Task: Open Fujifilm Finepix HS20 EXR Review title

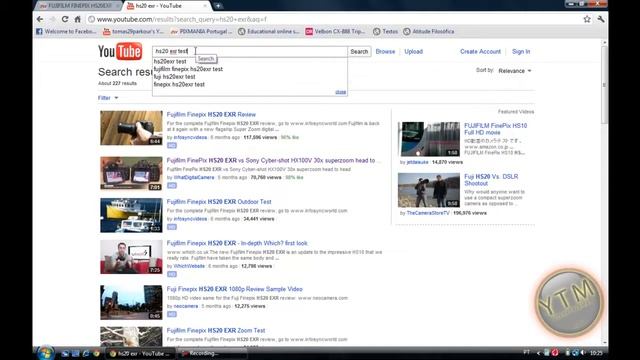Action: (x=211, y=115)
